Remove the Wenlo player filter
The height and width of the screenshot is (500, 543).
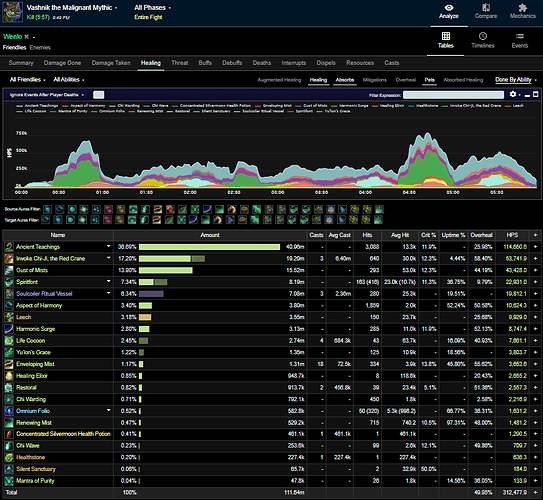point(26,37)
